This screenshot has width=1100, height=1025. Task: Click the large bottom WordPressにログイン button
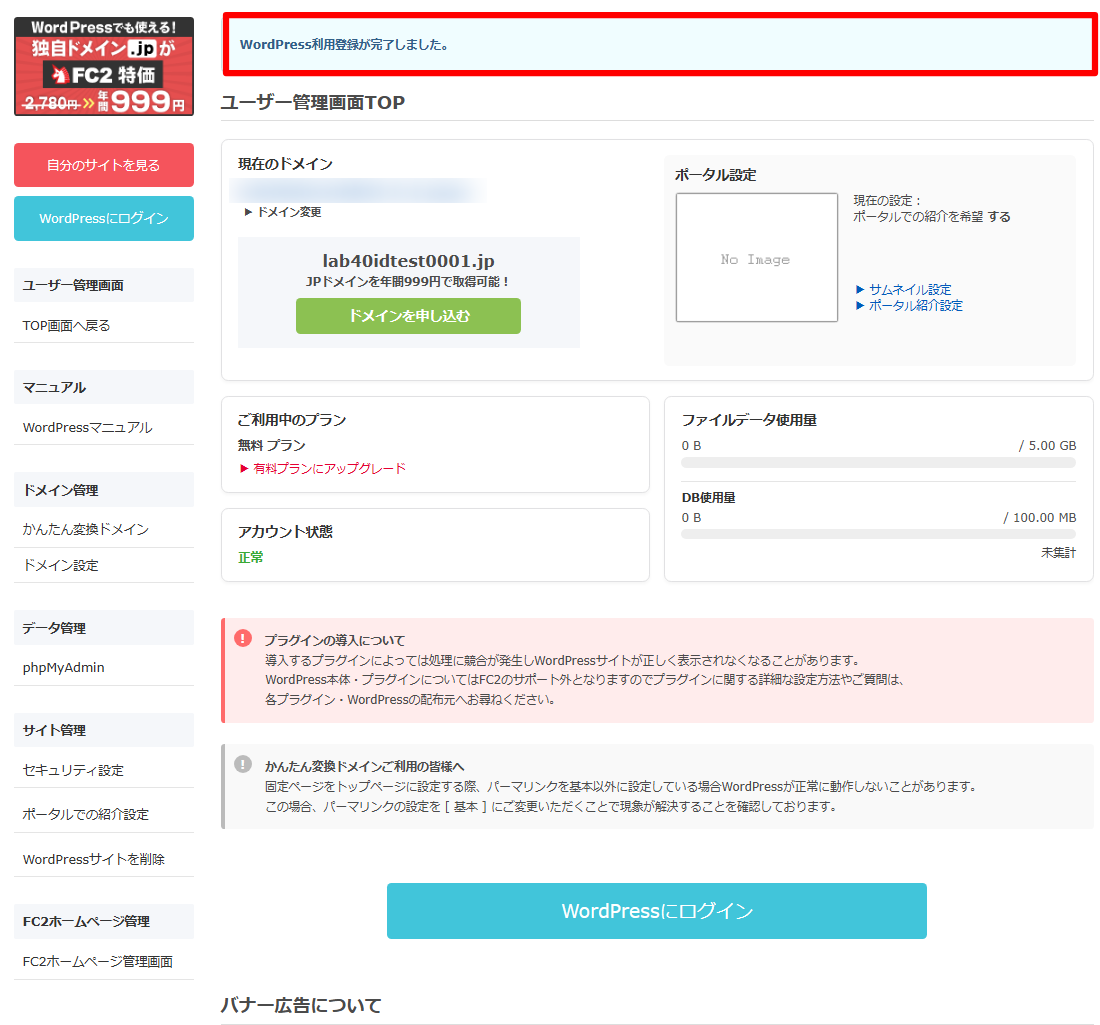(x=656, y=911)
